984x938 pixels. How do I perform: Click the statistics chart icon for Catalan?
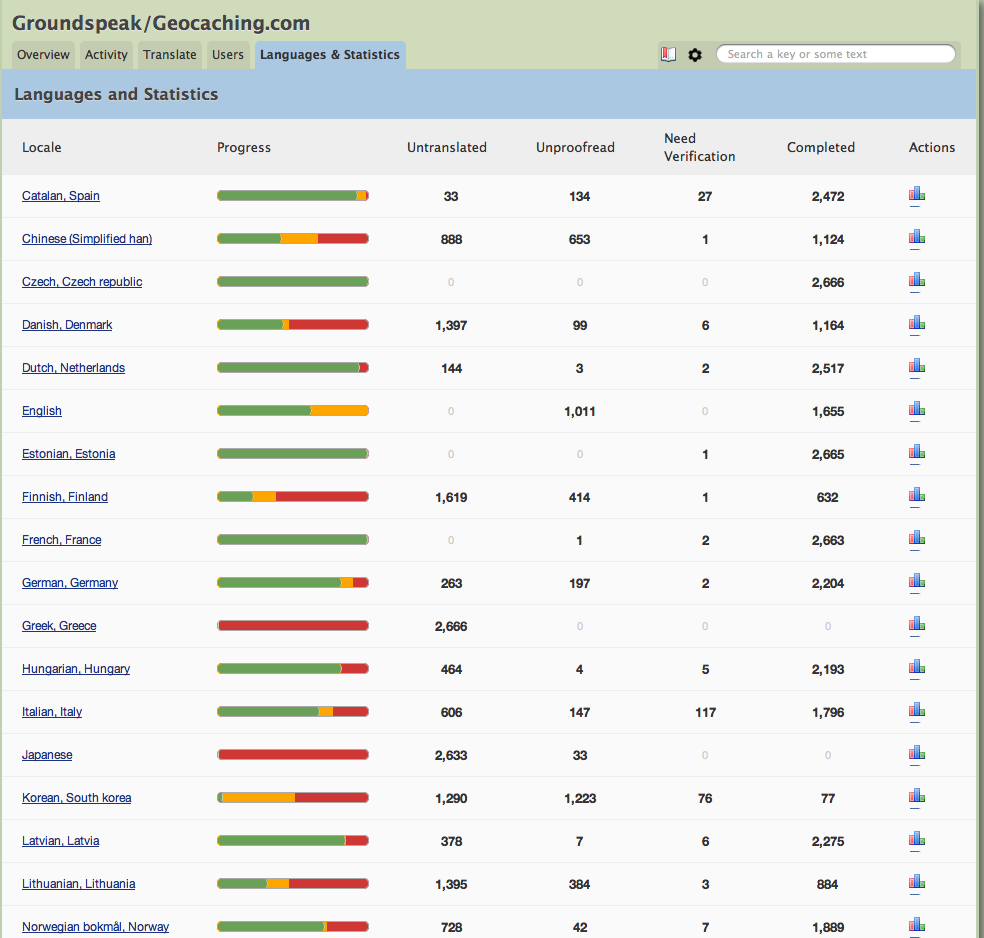(x=916, y=195)
